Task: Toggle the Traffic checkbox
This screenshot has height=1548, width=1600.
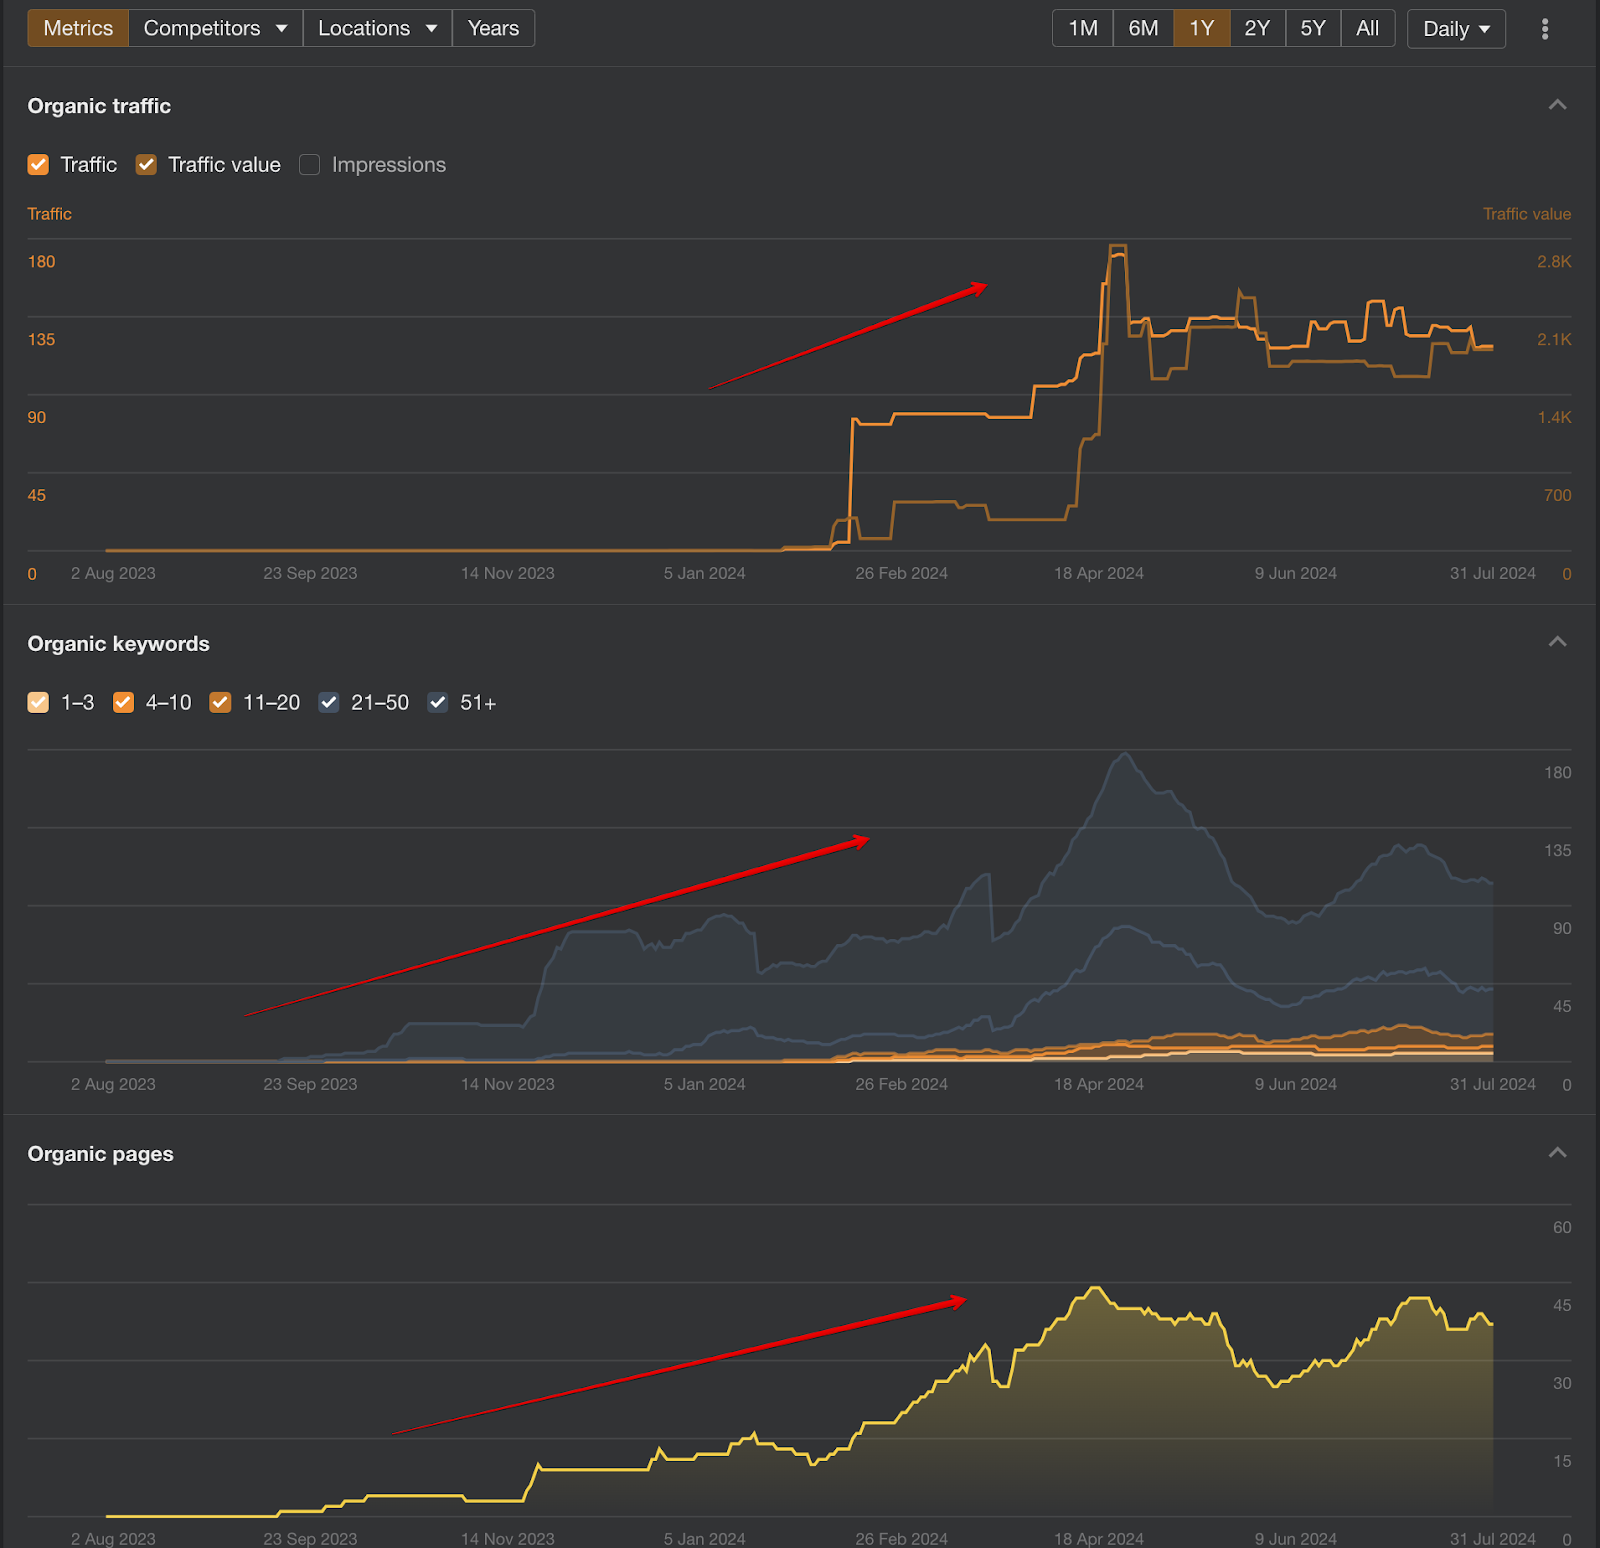Action: pyautogui.click(x=38, y=165)
